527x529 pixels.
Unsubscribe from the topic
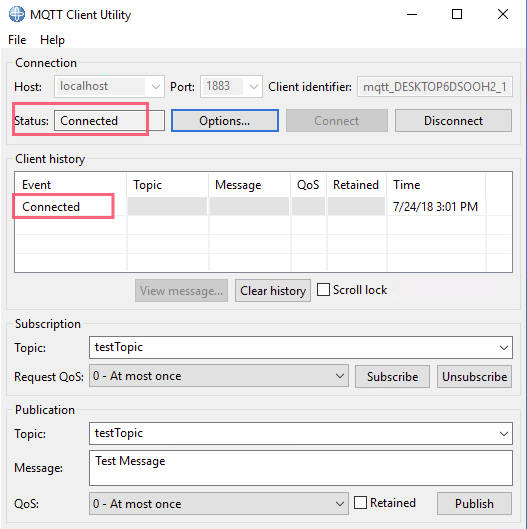(474, 377)
